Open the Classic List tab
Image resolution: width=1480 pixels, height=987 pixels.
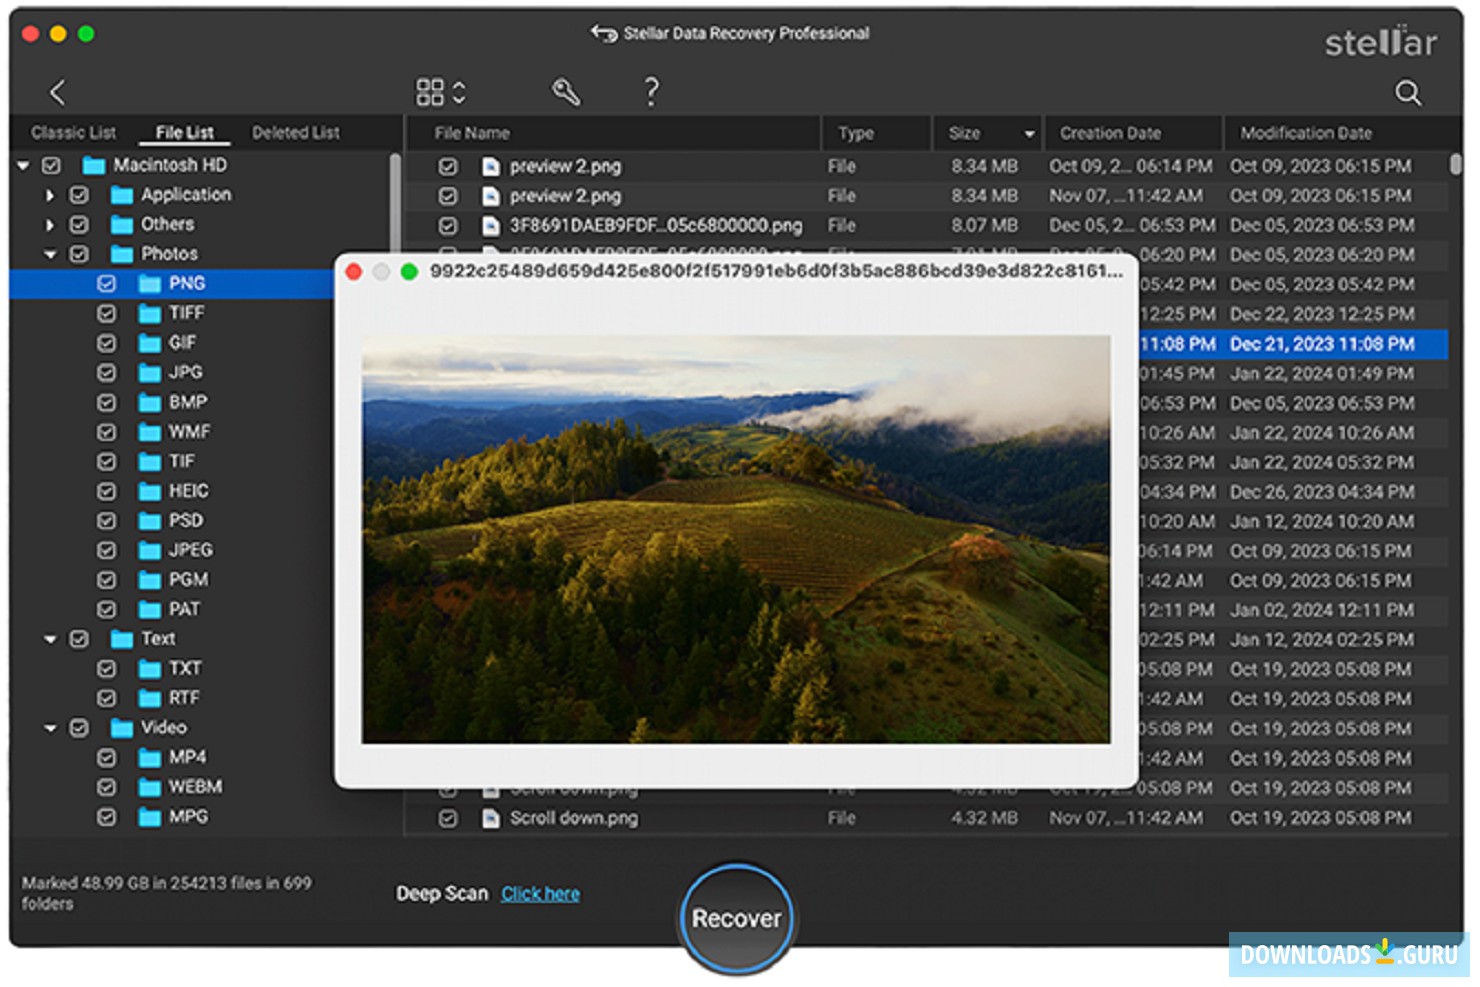pos(73,131)
